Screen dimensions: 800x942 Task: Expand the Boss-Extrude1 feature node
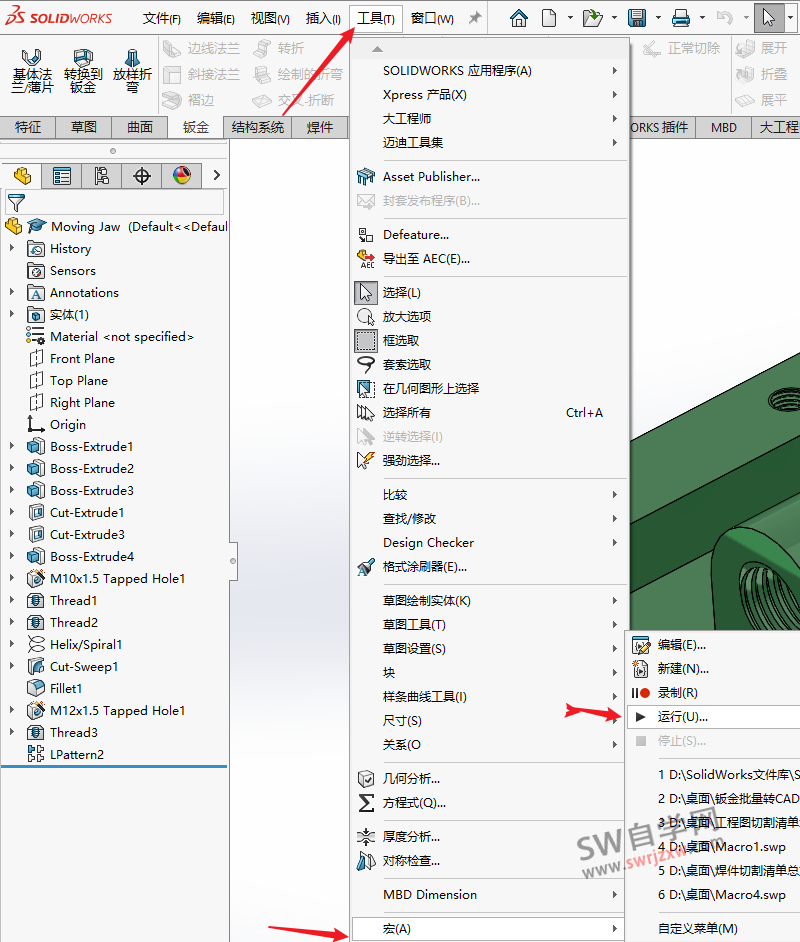[x=12, y=446]
